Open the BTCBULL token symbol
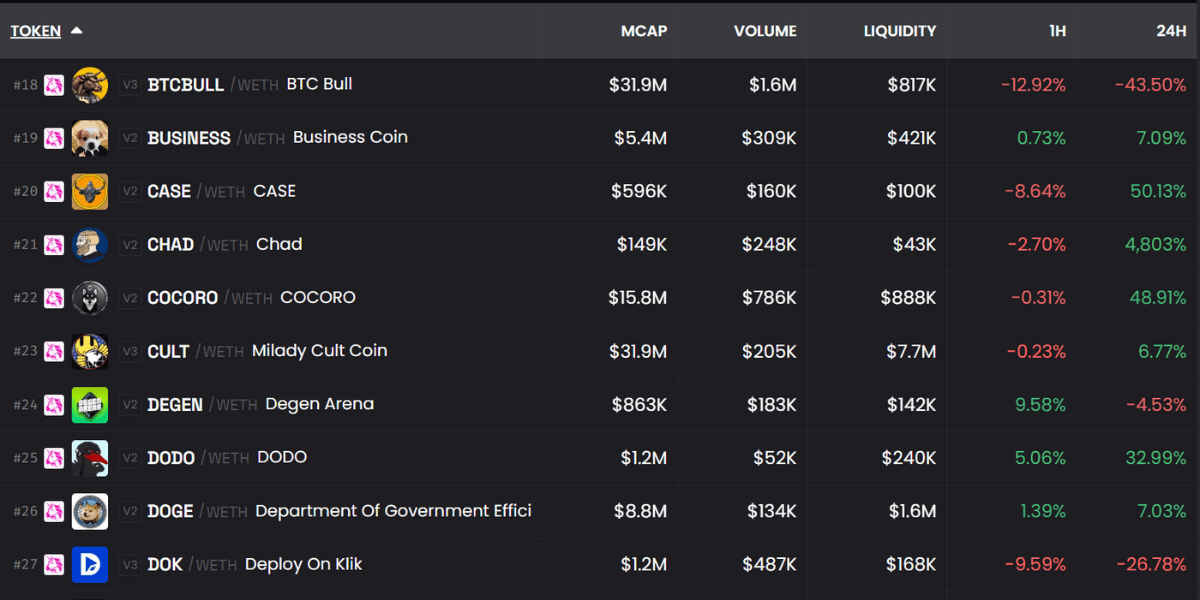The width and height of the screenshot is (1200, 600). tap(186, 85)
